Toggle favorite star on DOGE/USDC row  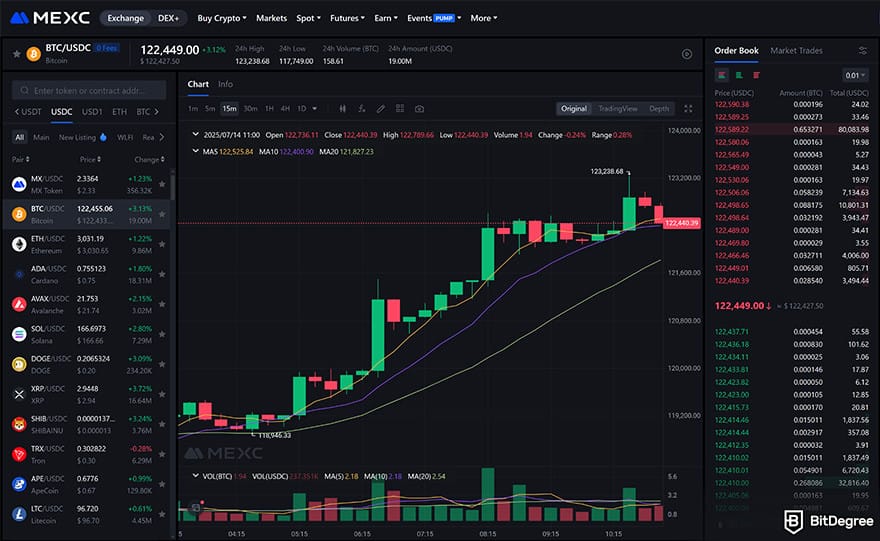[162, 364]
